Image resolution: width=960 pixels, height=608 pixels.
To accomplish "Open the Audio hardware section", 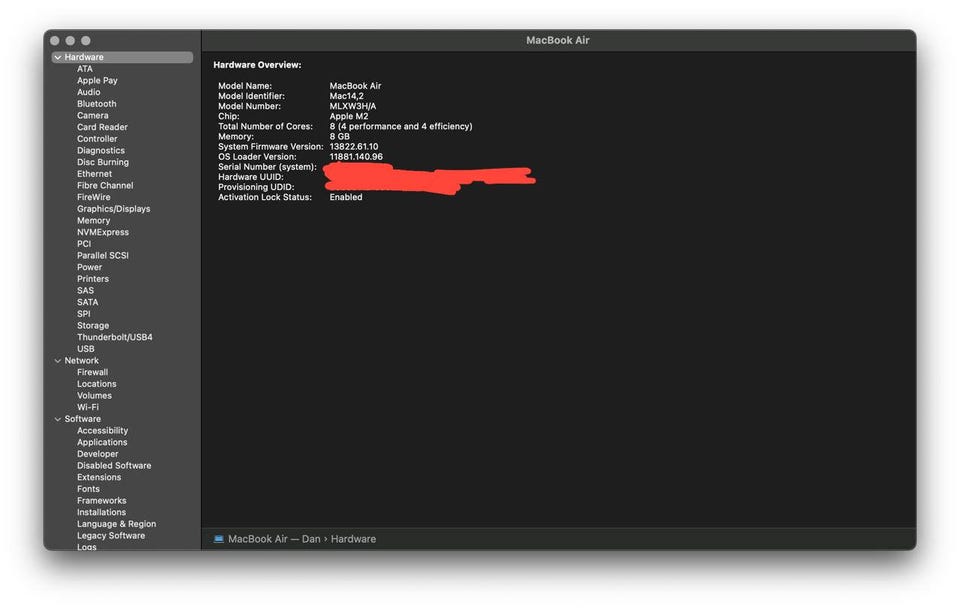I will coord(88,92).
